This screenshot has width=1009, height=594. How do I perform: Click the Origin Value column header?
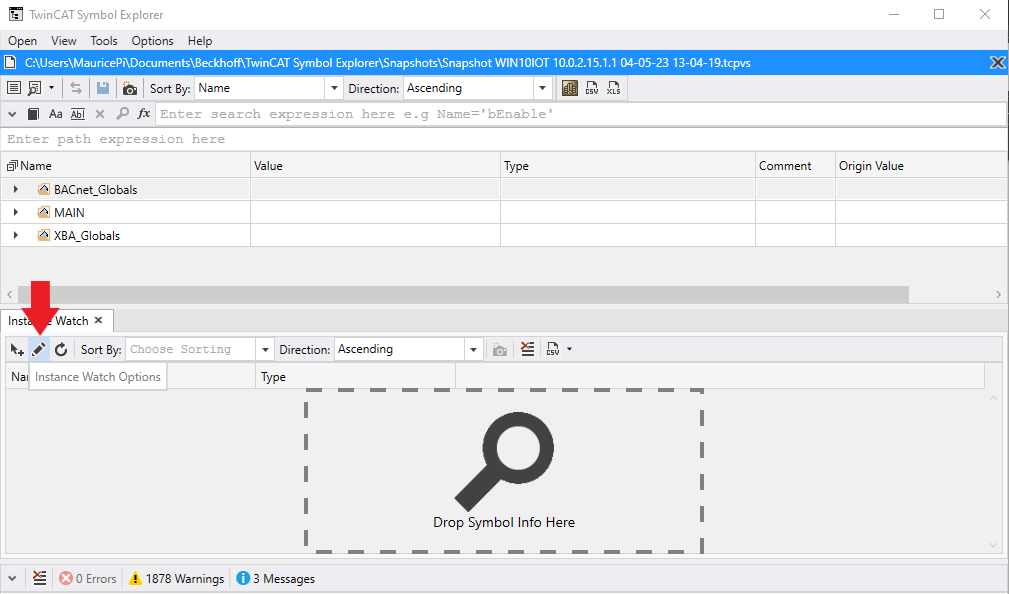pyautogui.click(x=921, y=165)
